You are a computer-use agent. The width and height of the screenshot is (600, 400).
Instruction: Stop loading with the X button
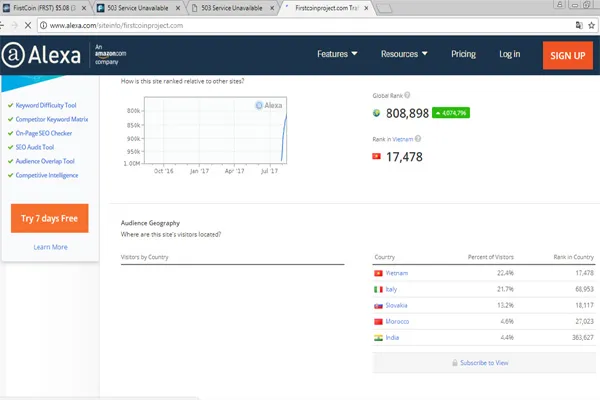(28, 25)
